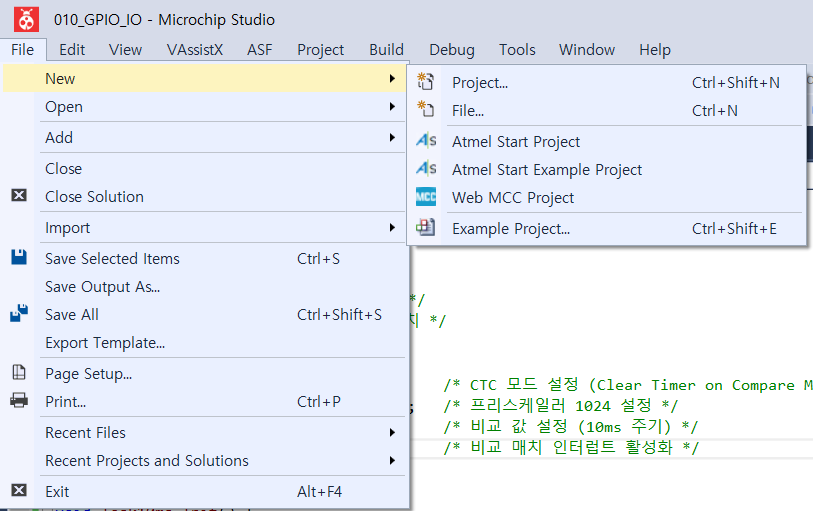Choose File... in New submenu

(x=607, y=110)
